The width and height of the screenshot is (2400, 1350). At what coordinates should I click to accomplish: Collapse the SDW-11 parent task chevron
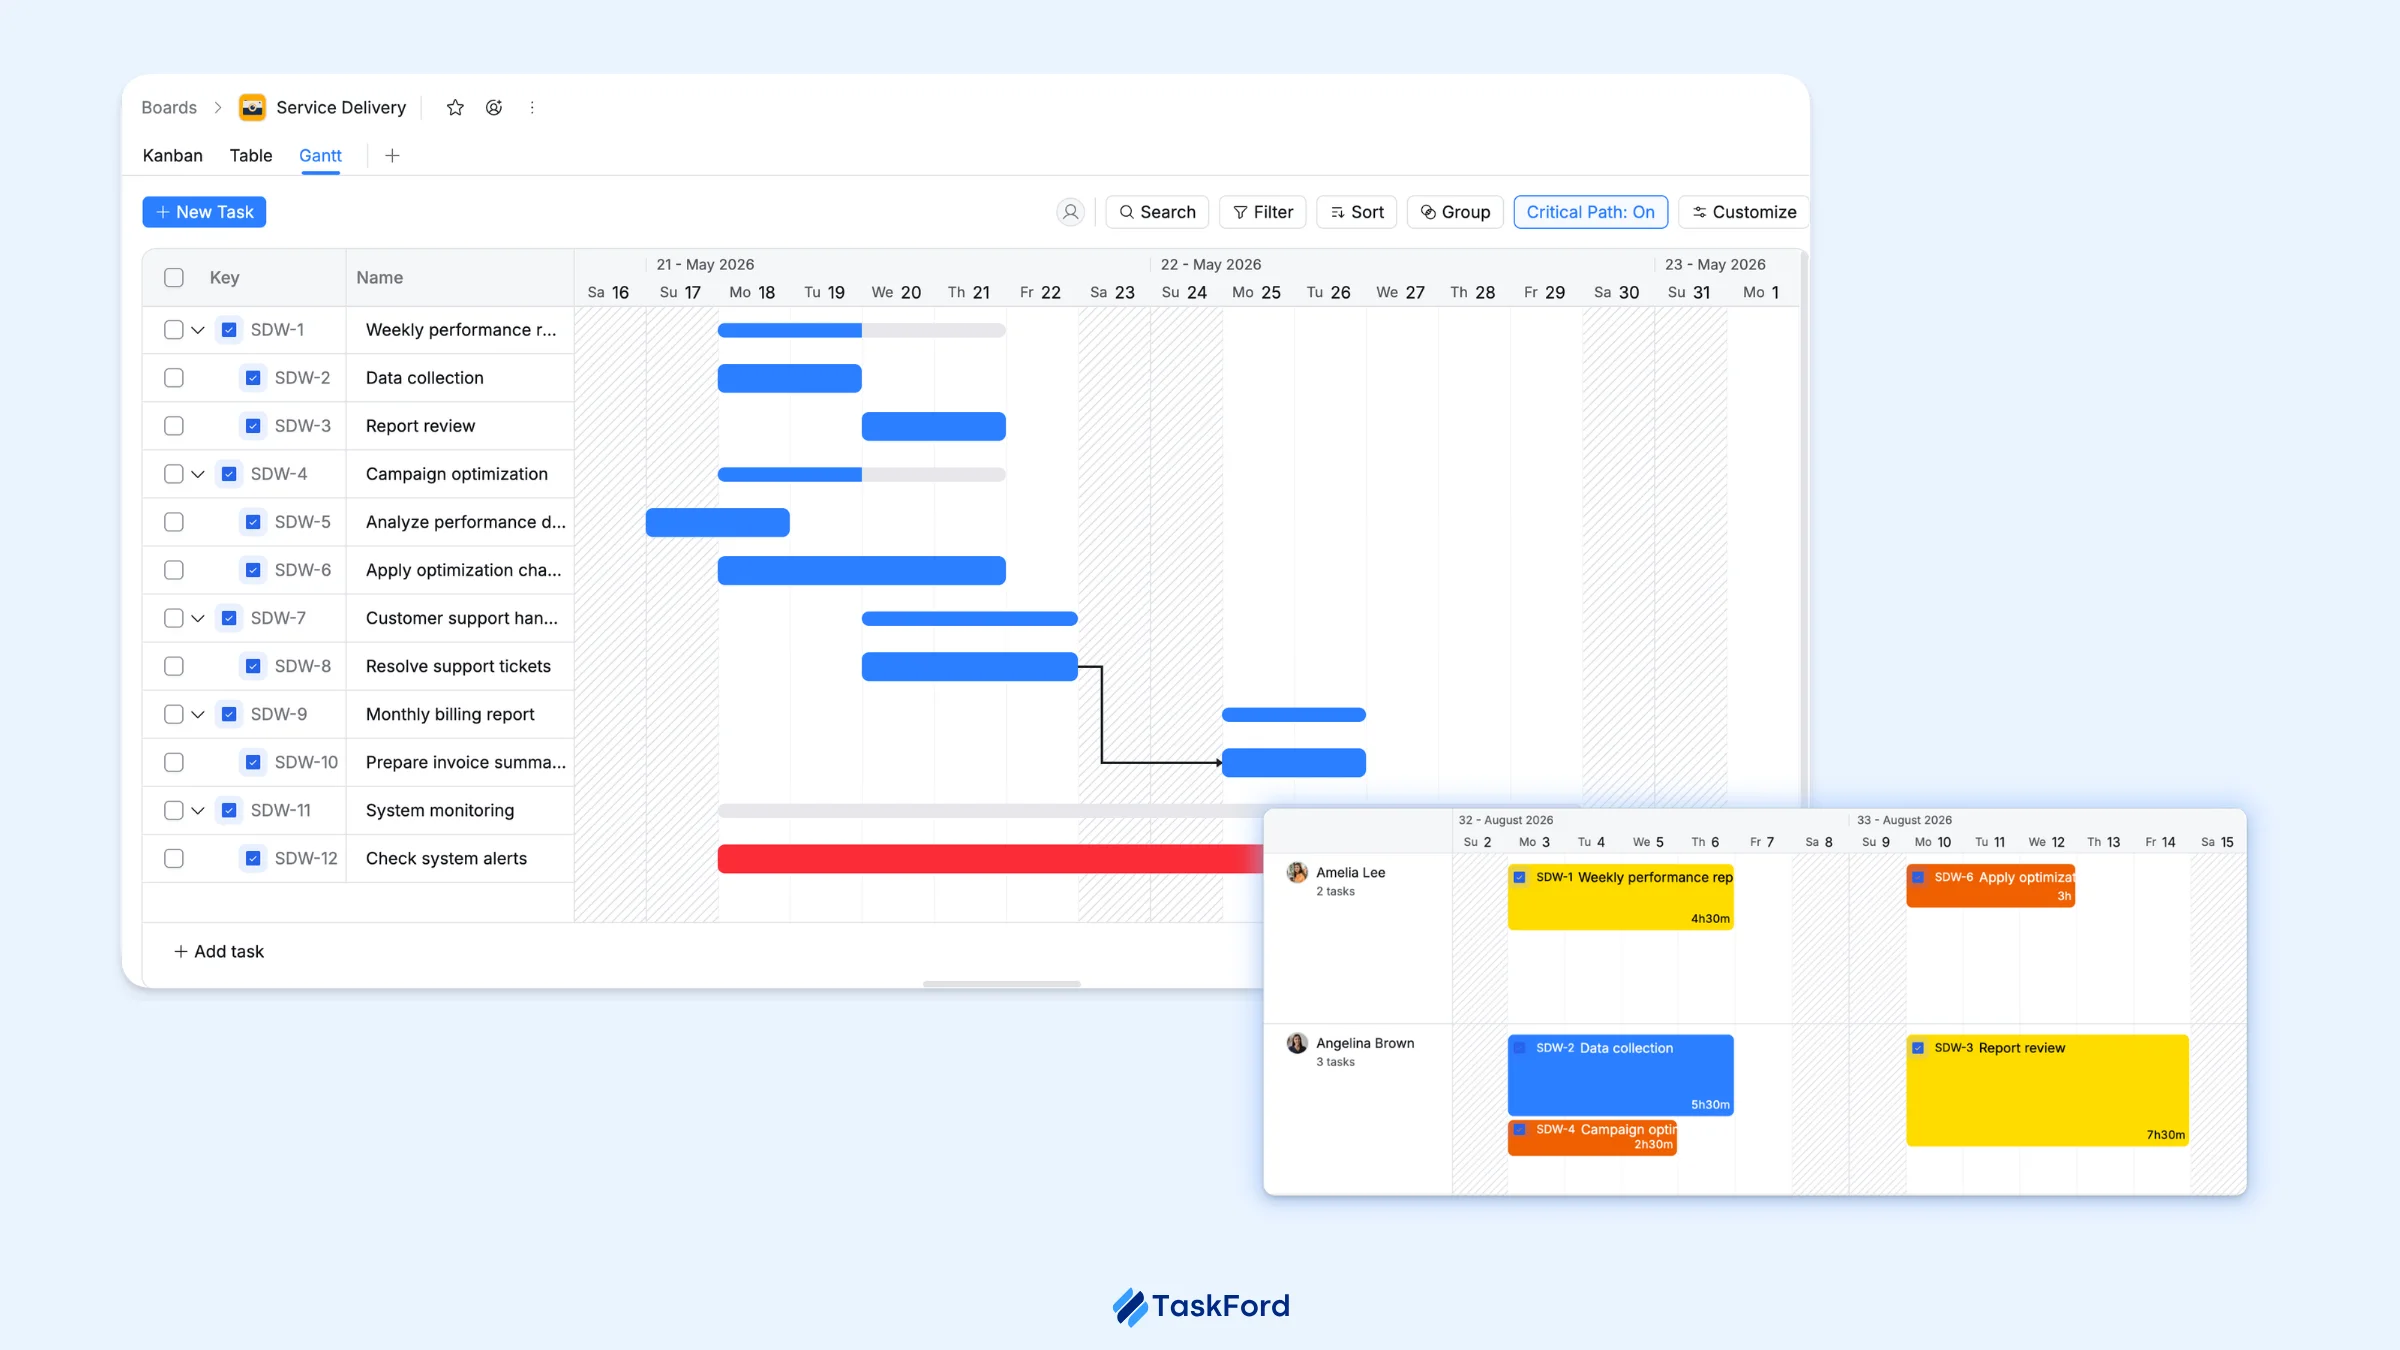[x=198, y=810]
